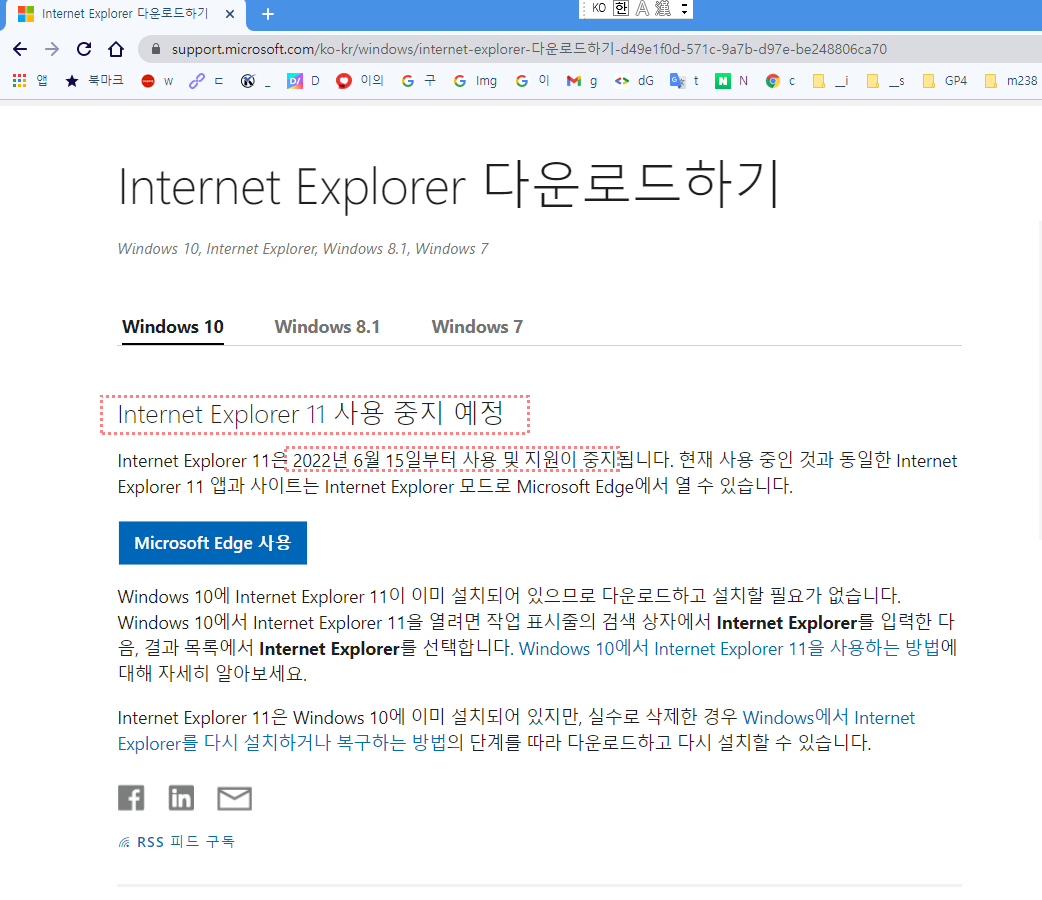Open the browser home page icon
Image resolution: width=1042 pixels, height=900 pixels.
116,49
